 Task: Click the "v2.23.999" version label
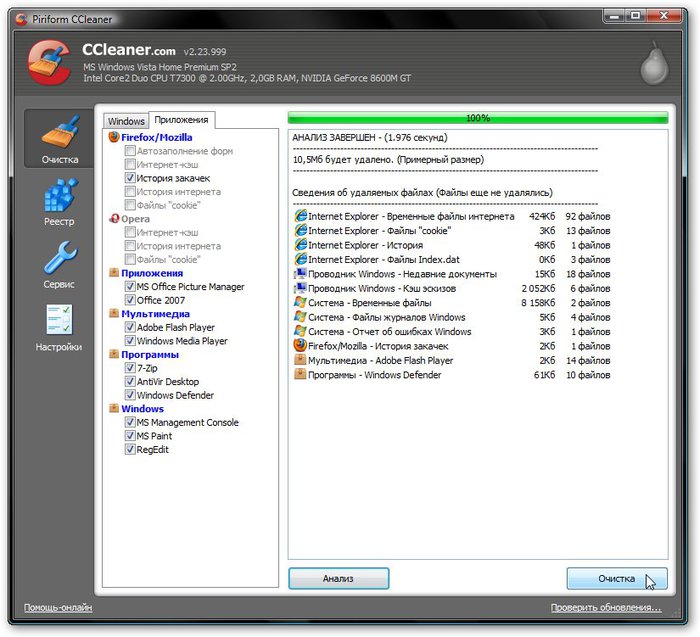coord(205,52)
